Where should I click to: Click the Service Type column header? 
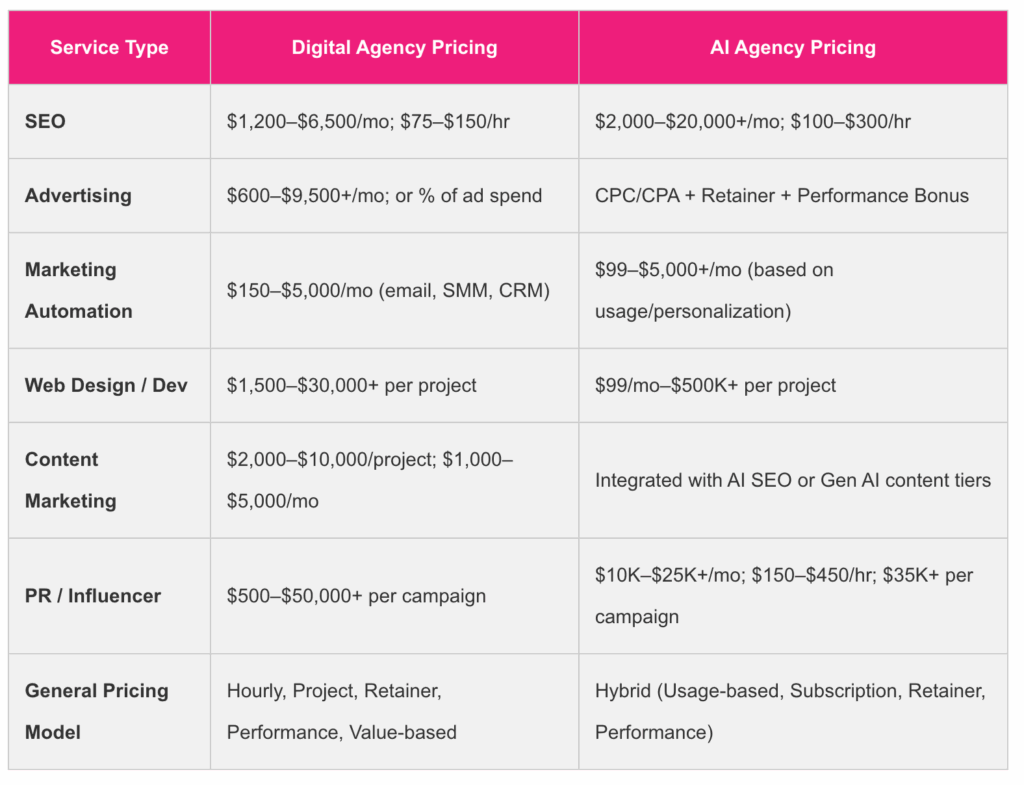(109, 47)
